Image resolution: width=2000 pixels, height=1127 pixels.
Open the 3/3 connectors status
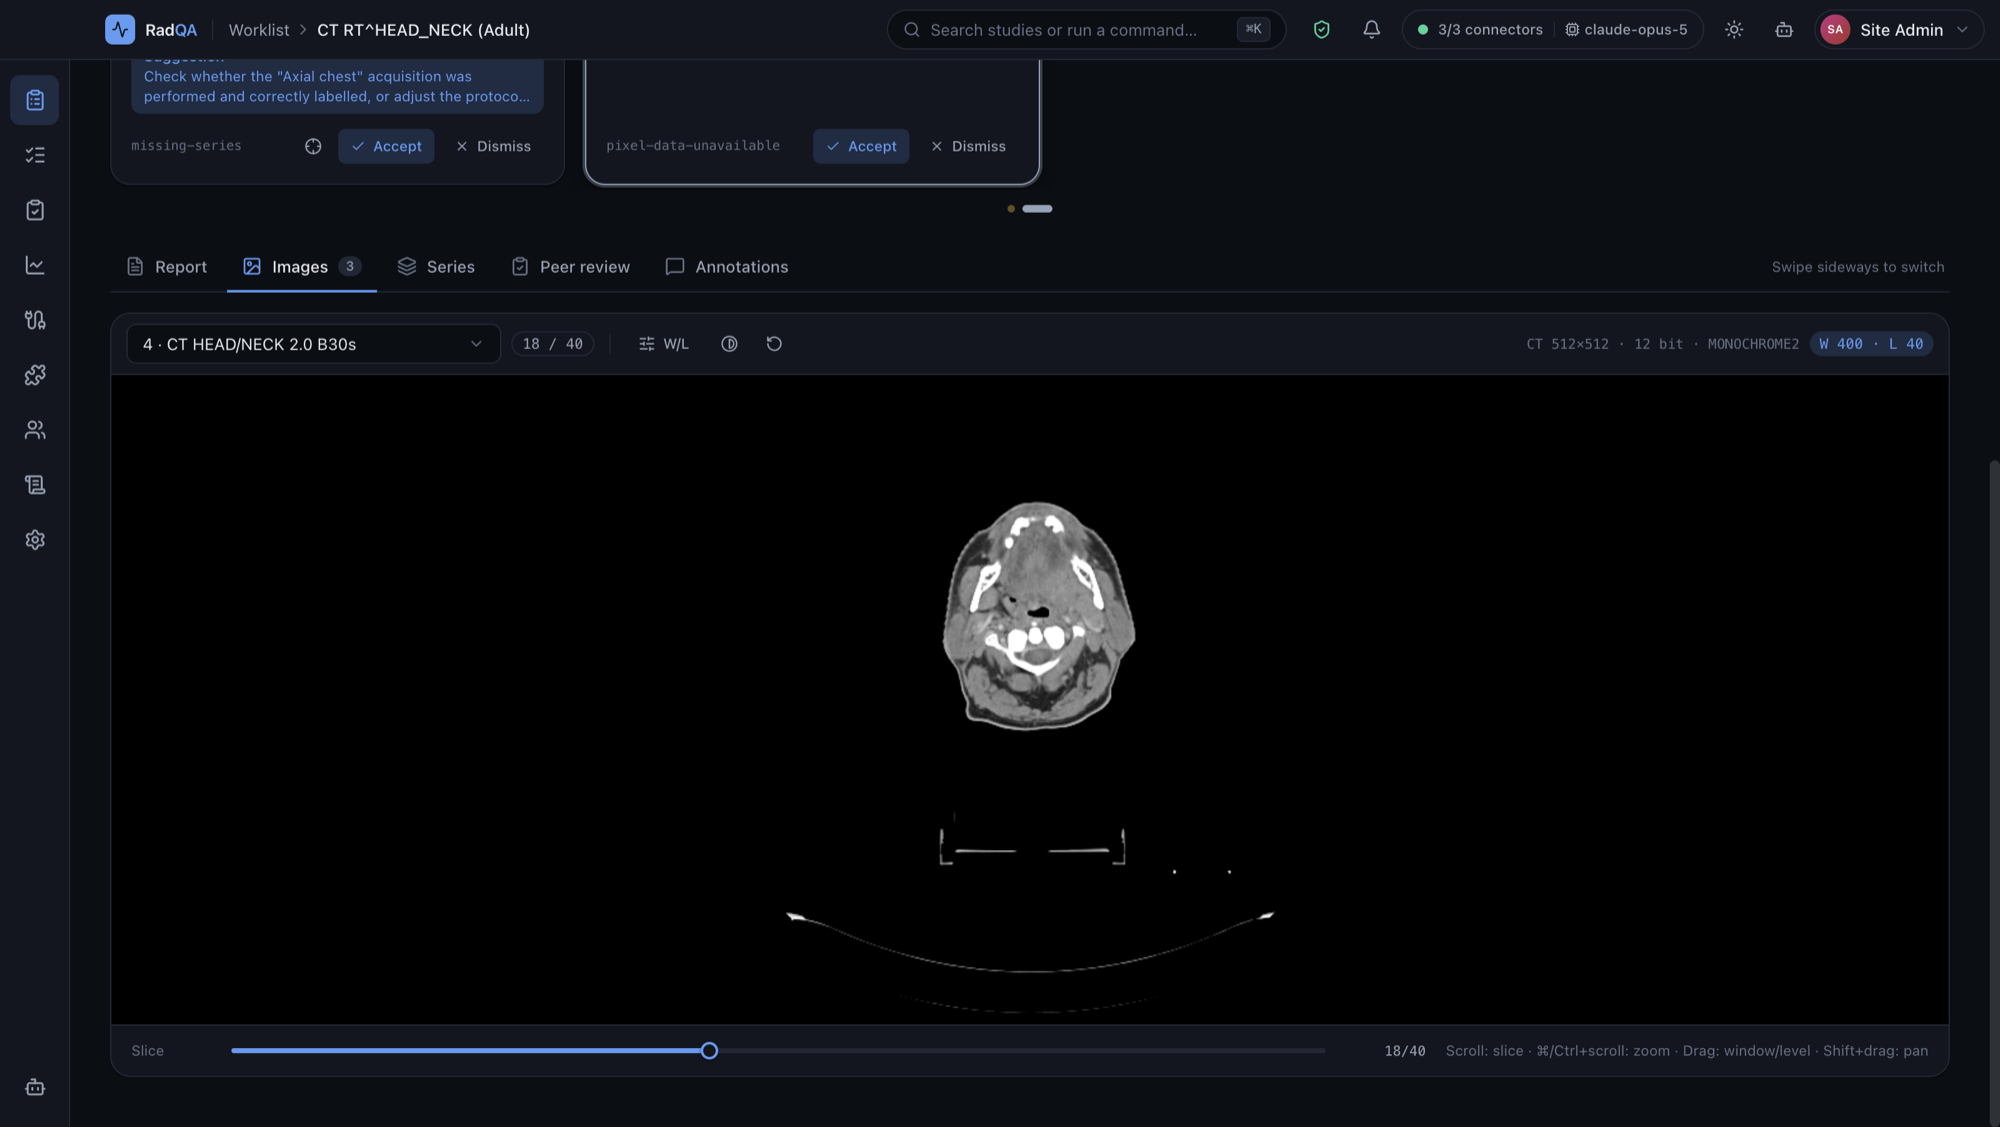[1480, 30]
